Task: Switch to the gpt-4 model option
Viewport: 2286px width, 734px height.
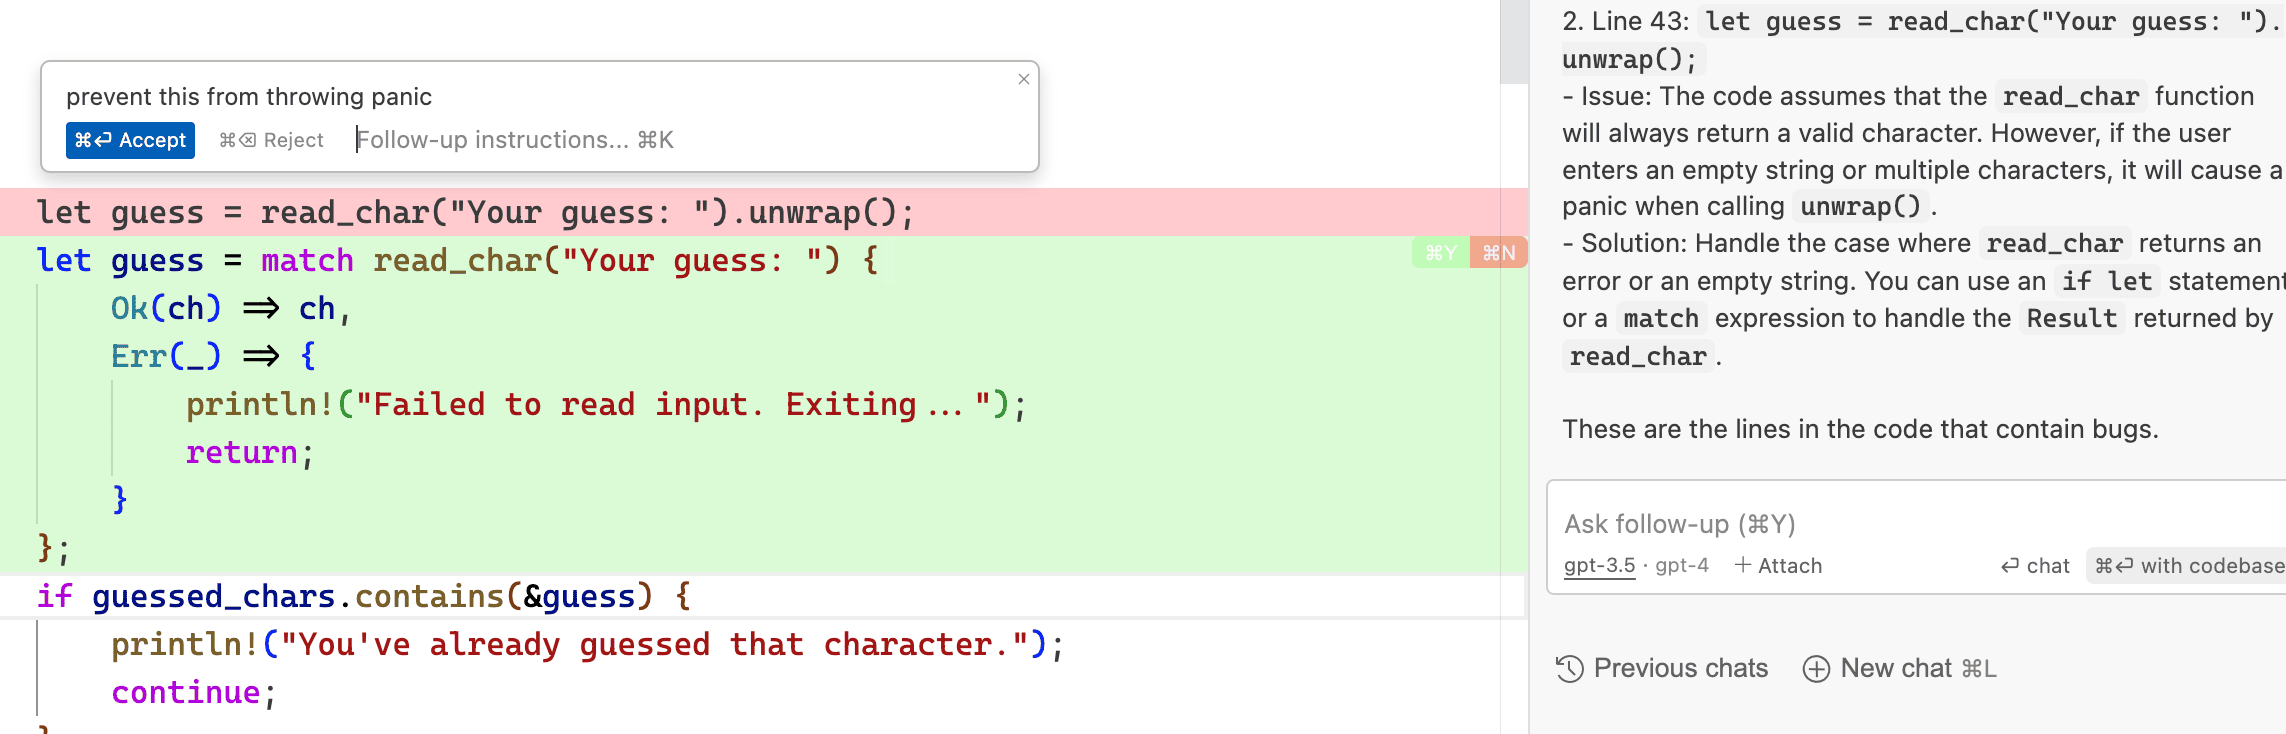Action: click(x=1682, y=566)
